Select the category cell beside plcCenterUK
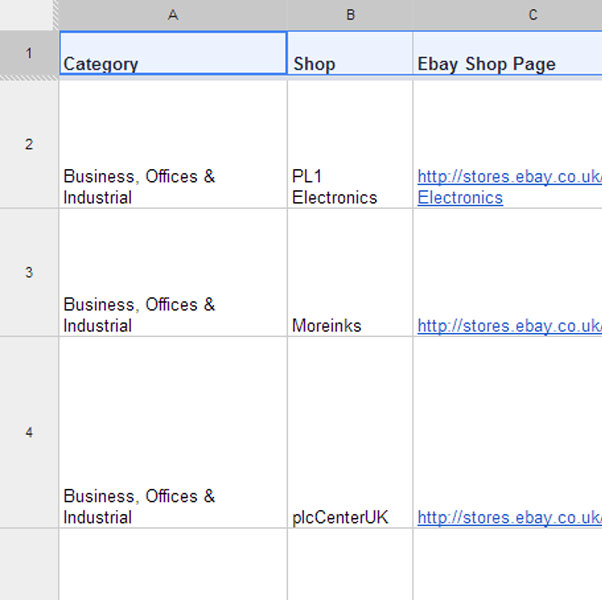Screen dimensions: 602x600 point(173,432)
